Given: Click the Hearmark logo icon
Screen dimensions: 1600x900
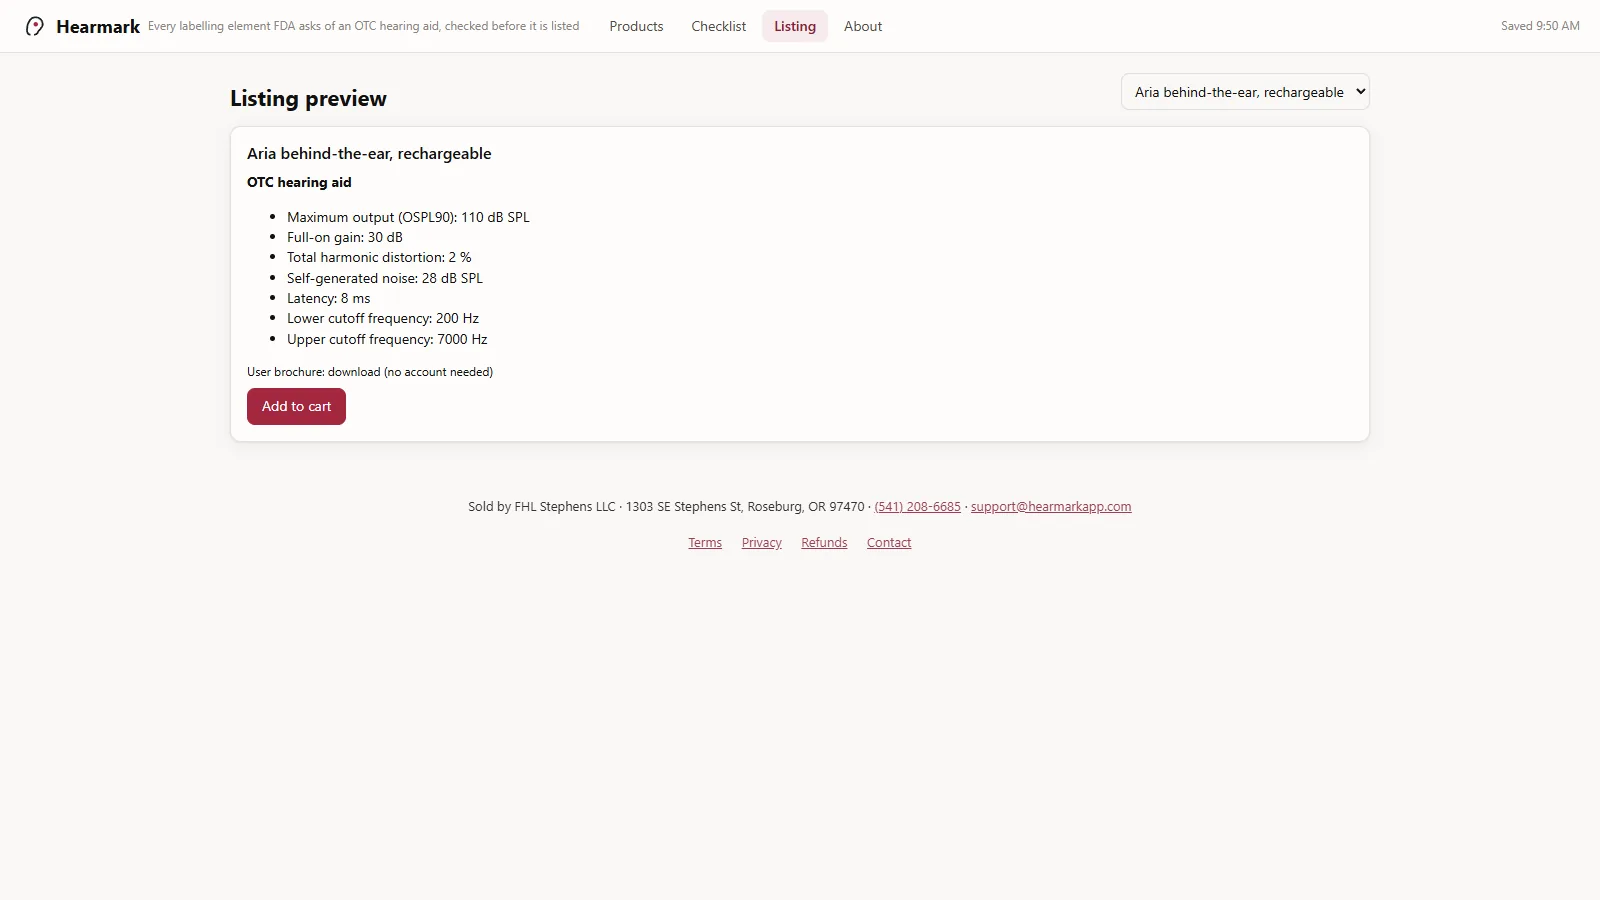Looking at the screenshot, I should tap(35, 26).
